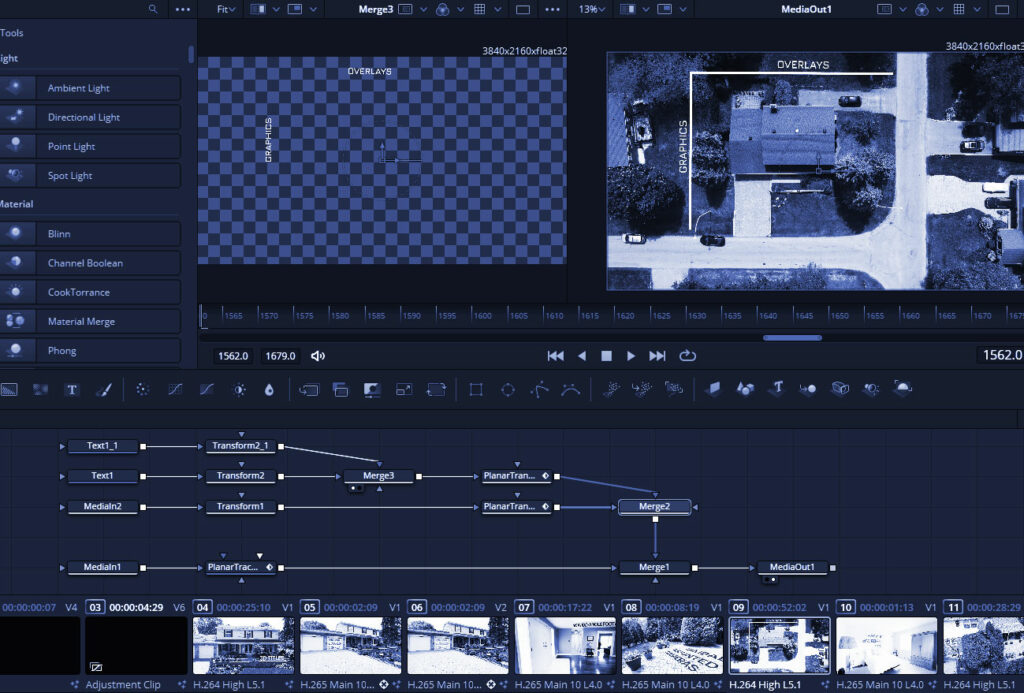The height and width of the screenshot is (693, 1024).
Task: Add a Color Corrector node from the toolbar
Action: [142, 390]
